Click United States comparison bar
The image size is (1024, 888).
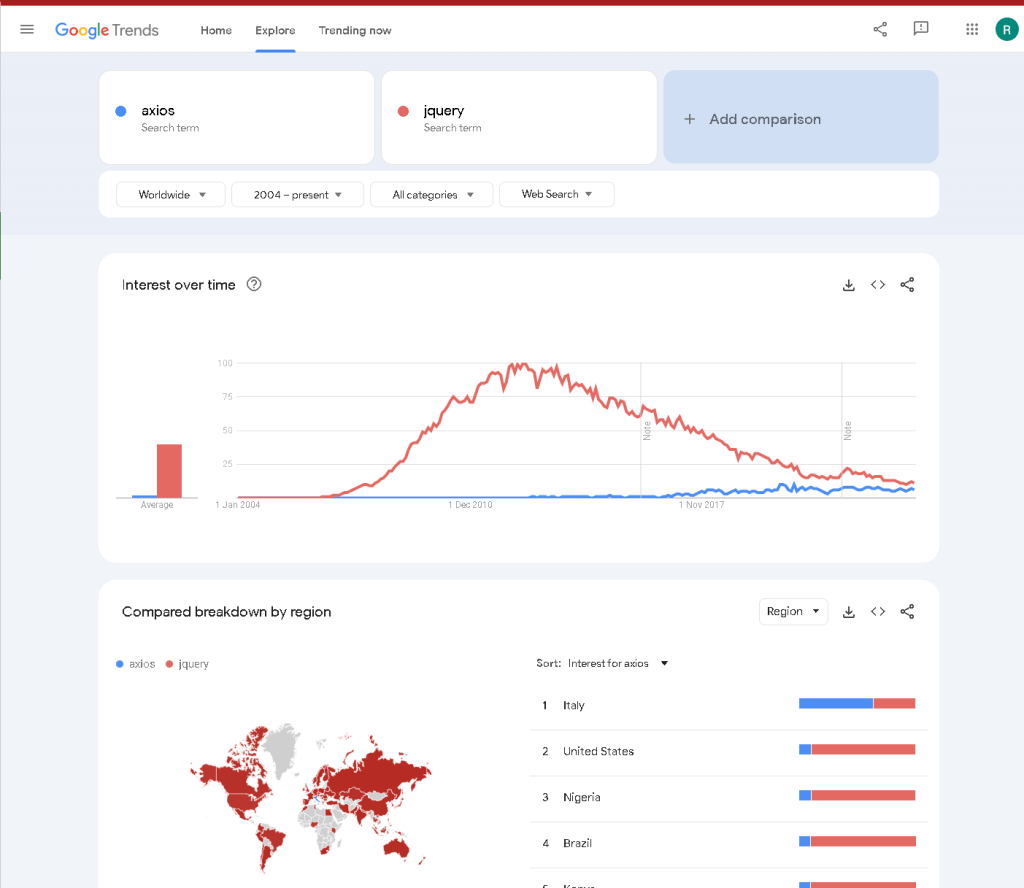tap(857, 750)
